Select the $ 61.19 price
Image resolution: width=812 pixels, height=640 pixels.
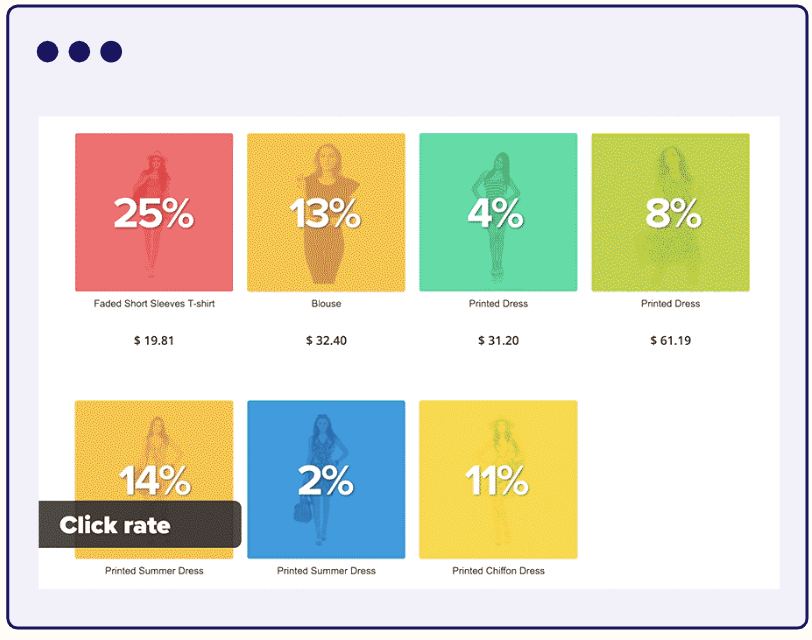tap(671, 341)
